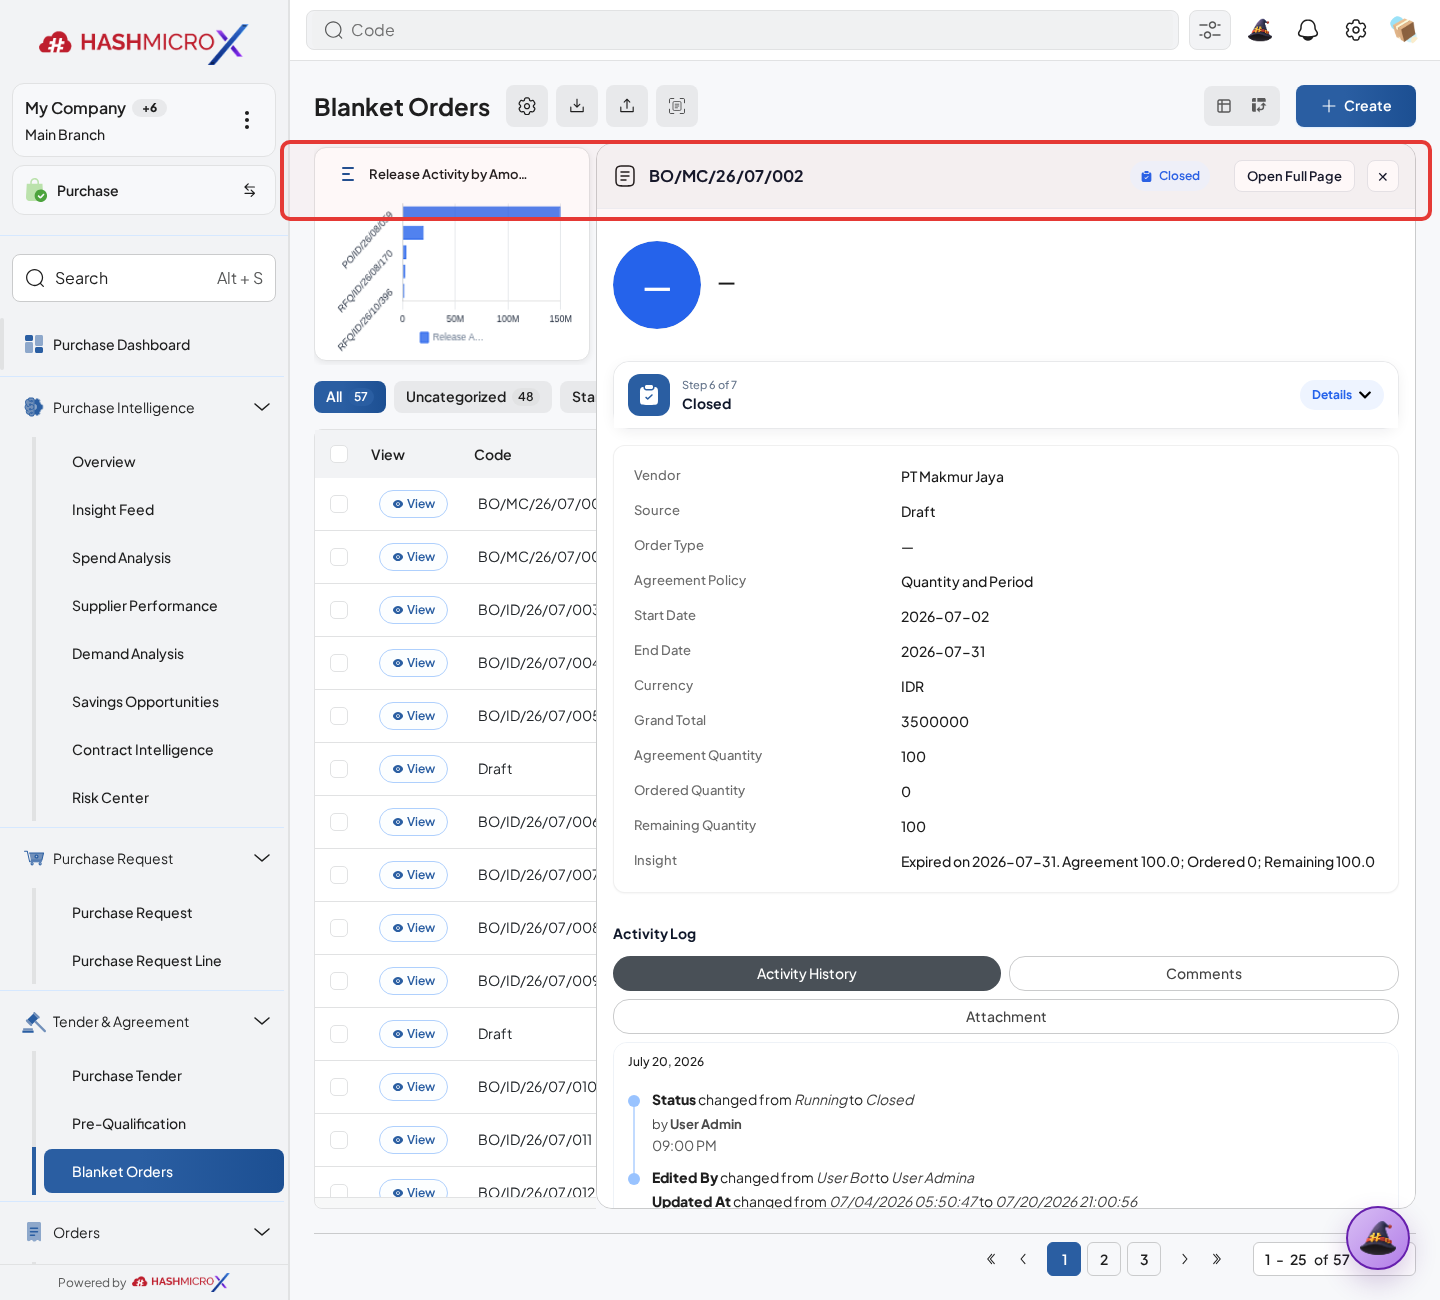Open Supplier Performance menu item
Viewport: 1440px width, 1300px height.
(145, 606)
